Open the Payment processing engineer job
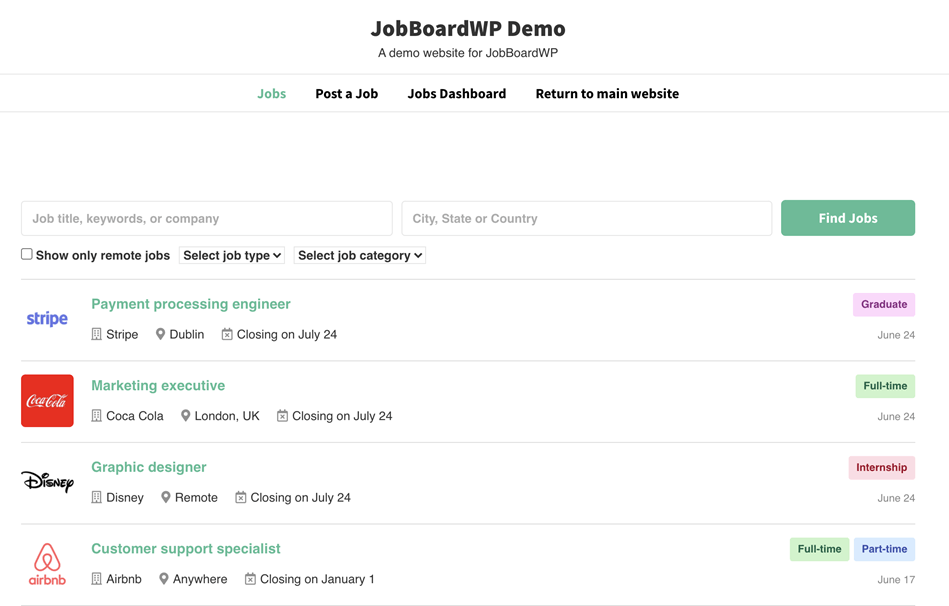Image resolution: width=949 pixels, height=606 pixels. pyautogui.click(x=191, y=304)
